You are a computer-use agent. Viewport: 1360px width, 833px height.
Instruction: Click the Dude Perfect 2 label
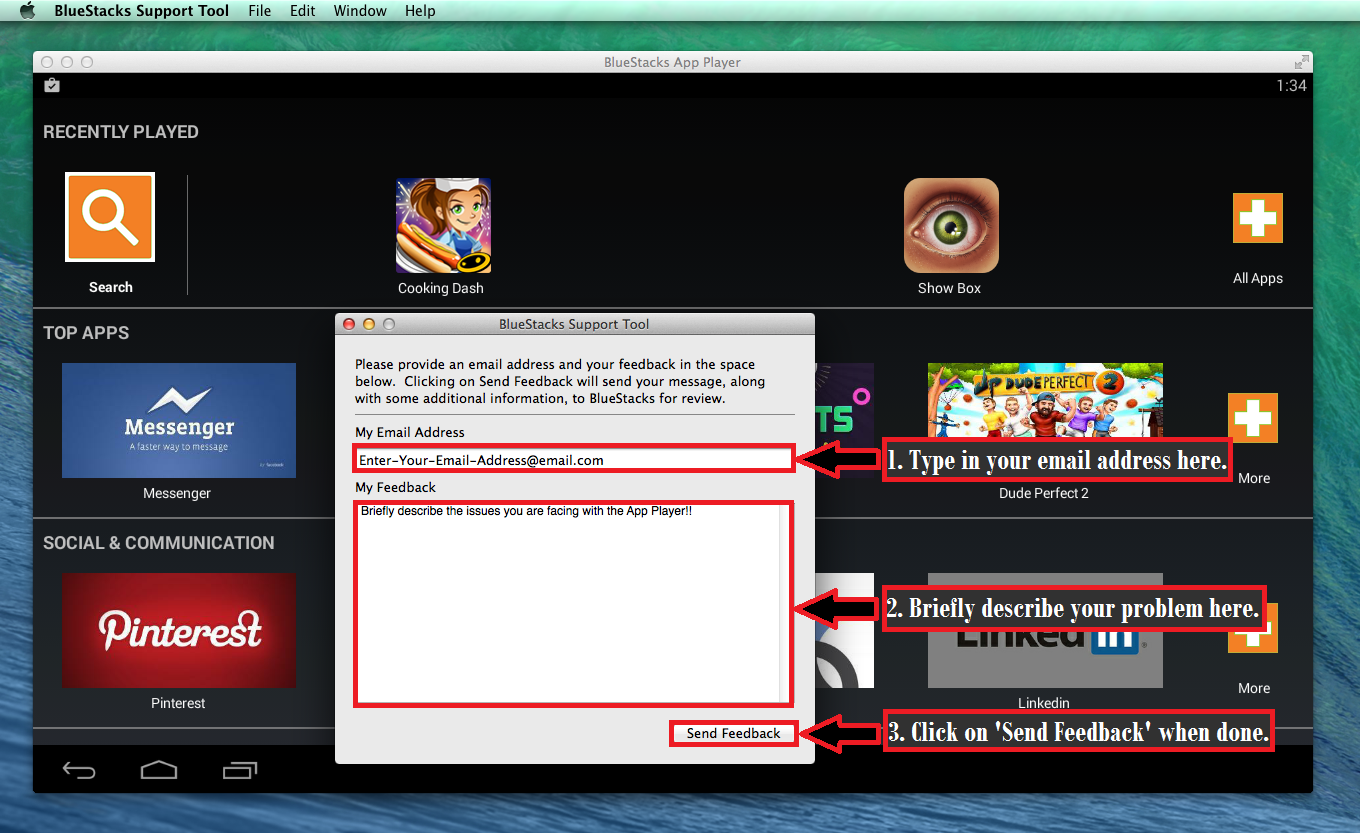click(x=1044, y=493)
